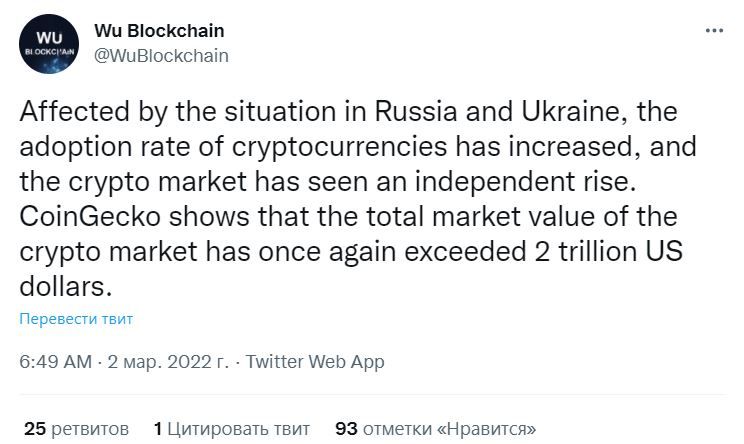This screenshot has width=744, height=444.
Task: Click the retweet count number 25
Action: tap(34, 429)
